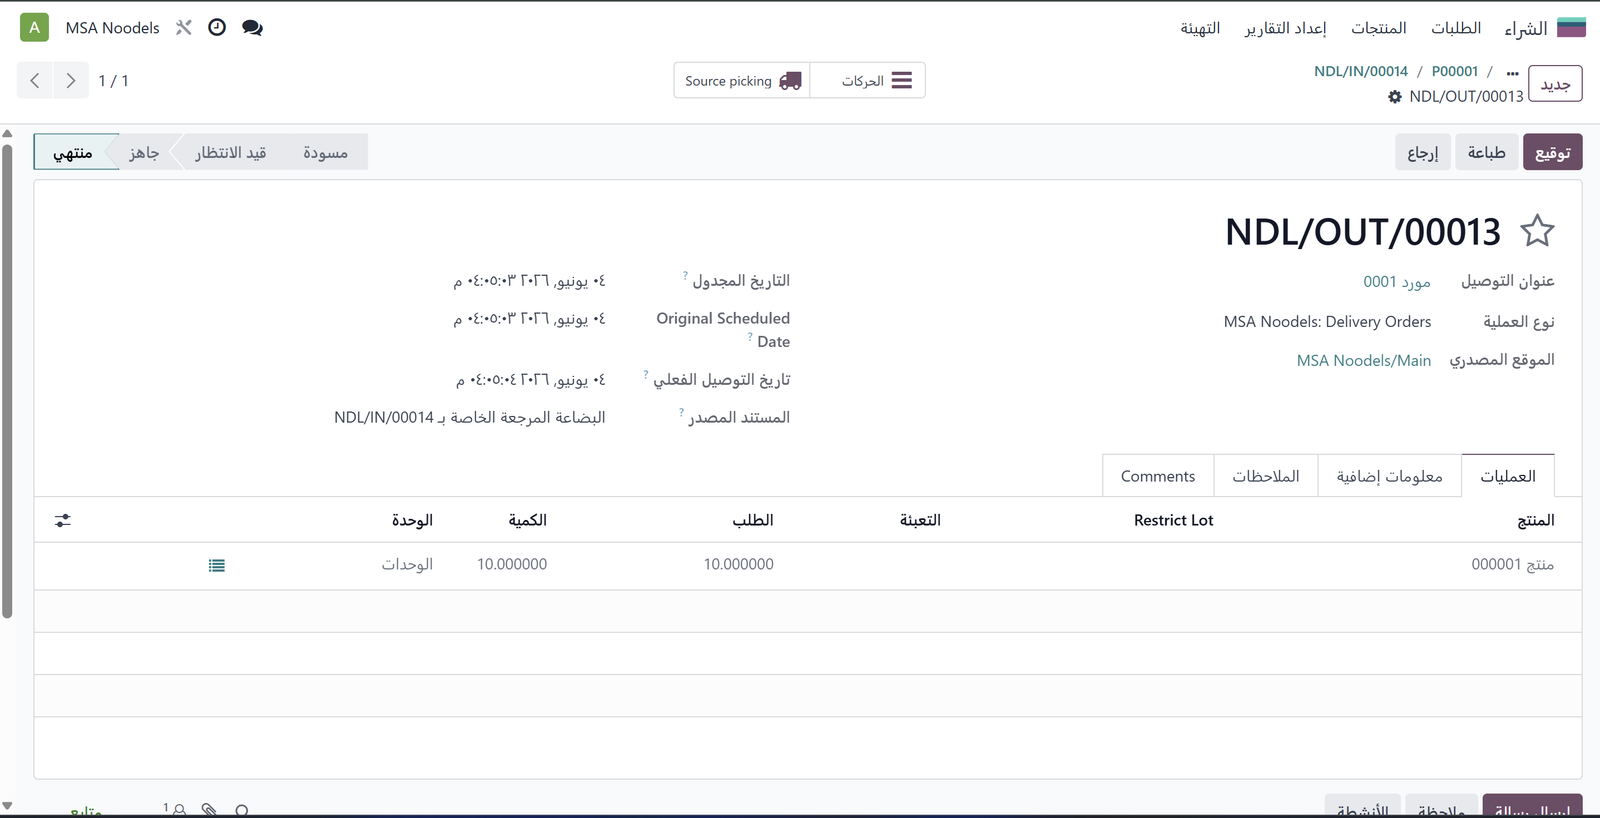Image resolution: width=1600 pixels, height=818 pixels.
Task: Open the المنتجات products menu
Action: click(x=1378, y=28)
